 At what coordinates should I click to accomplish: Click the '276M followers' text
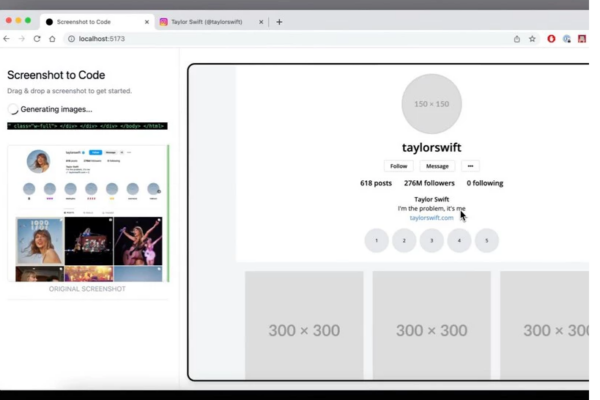(x=429, y=183)
